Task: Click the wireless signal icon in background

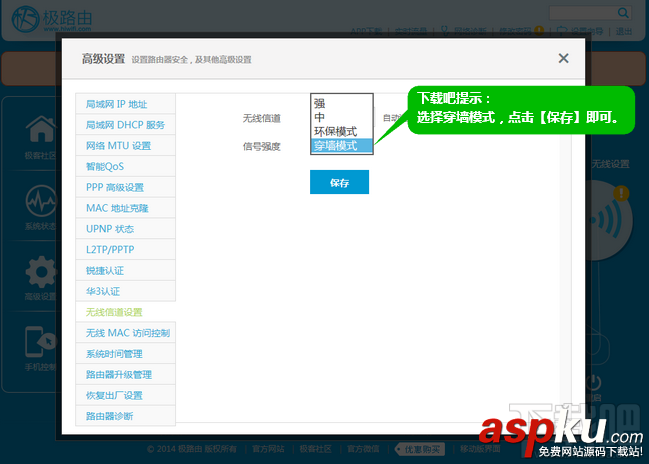Action: 608,221
